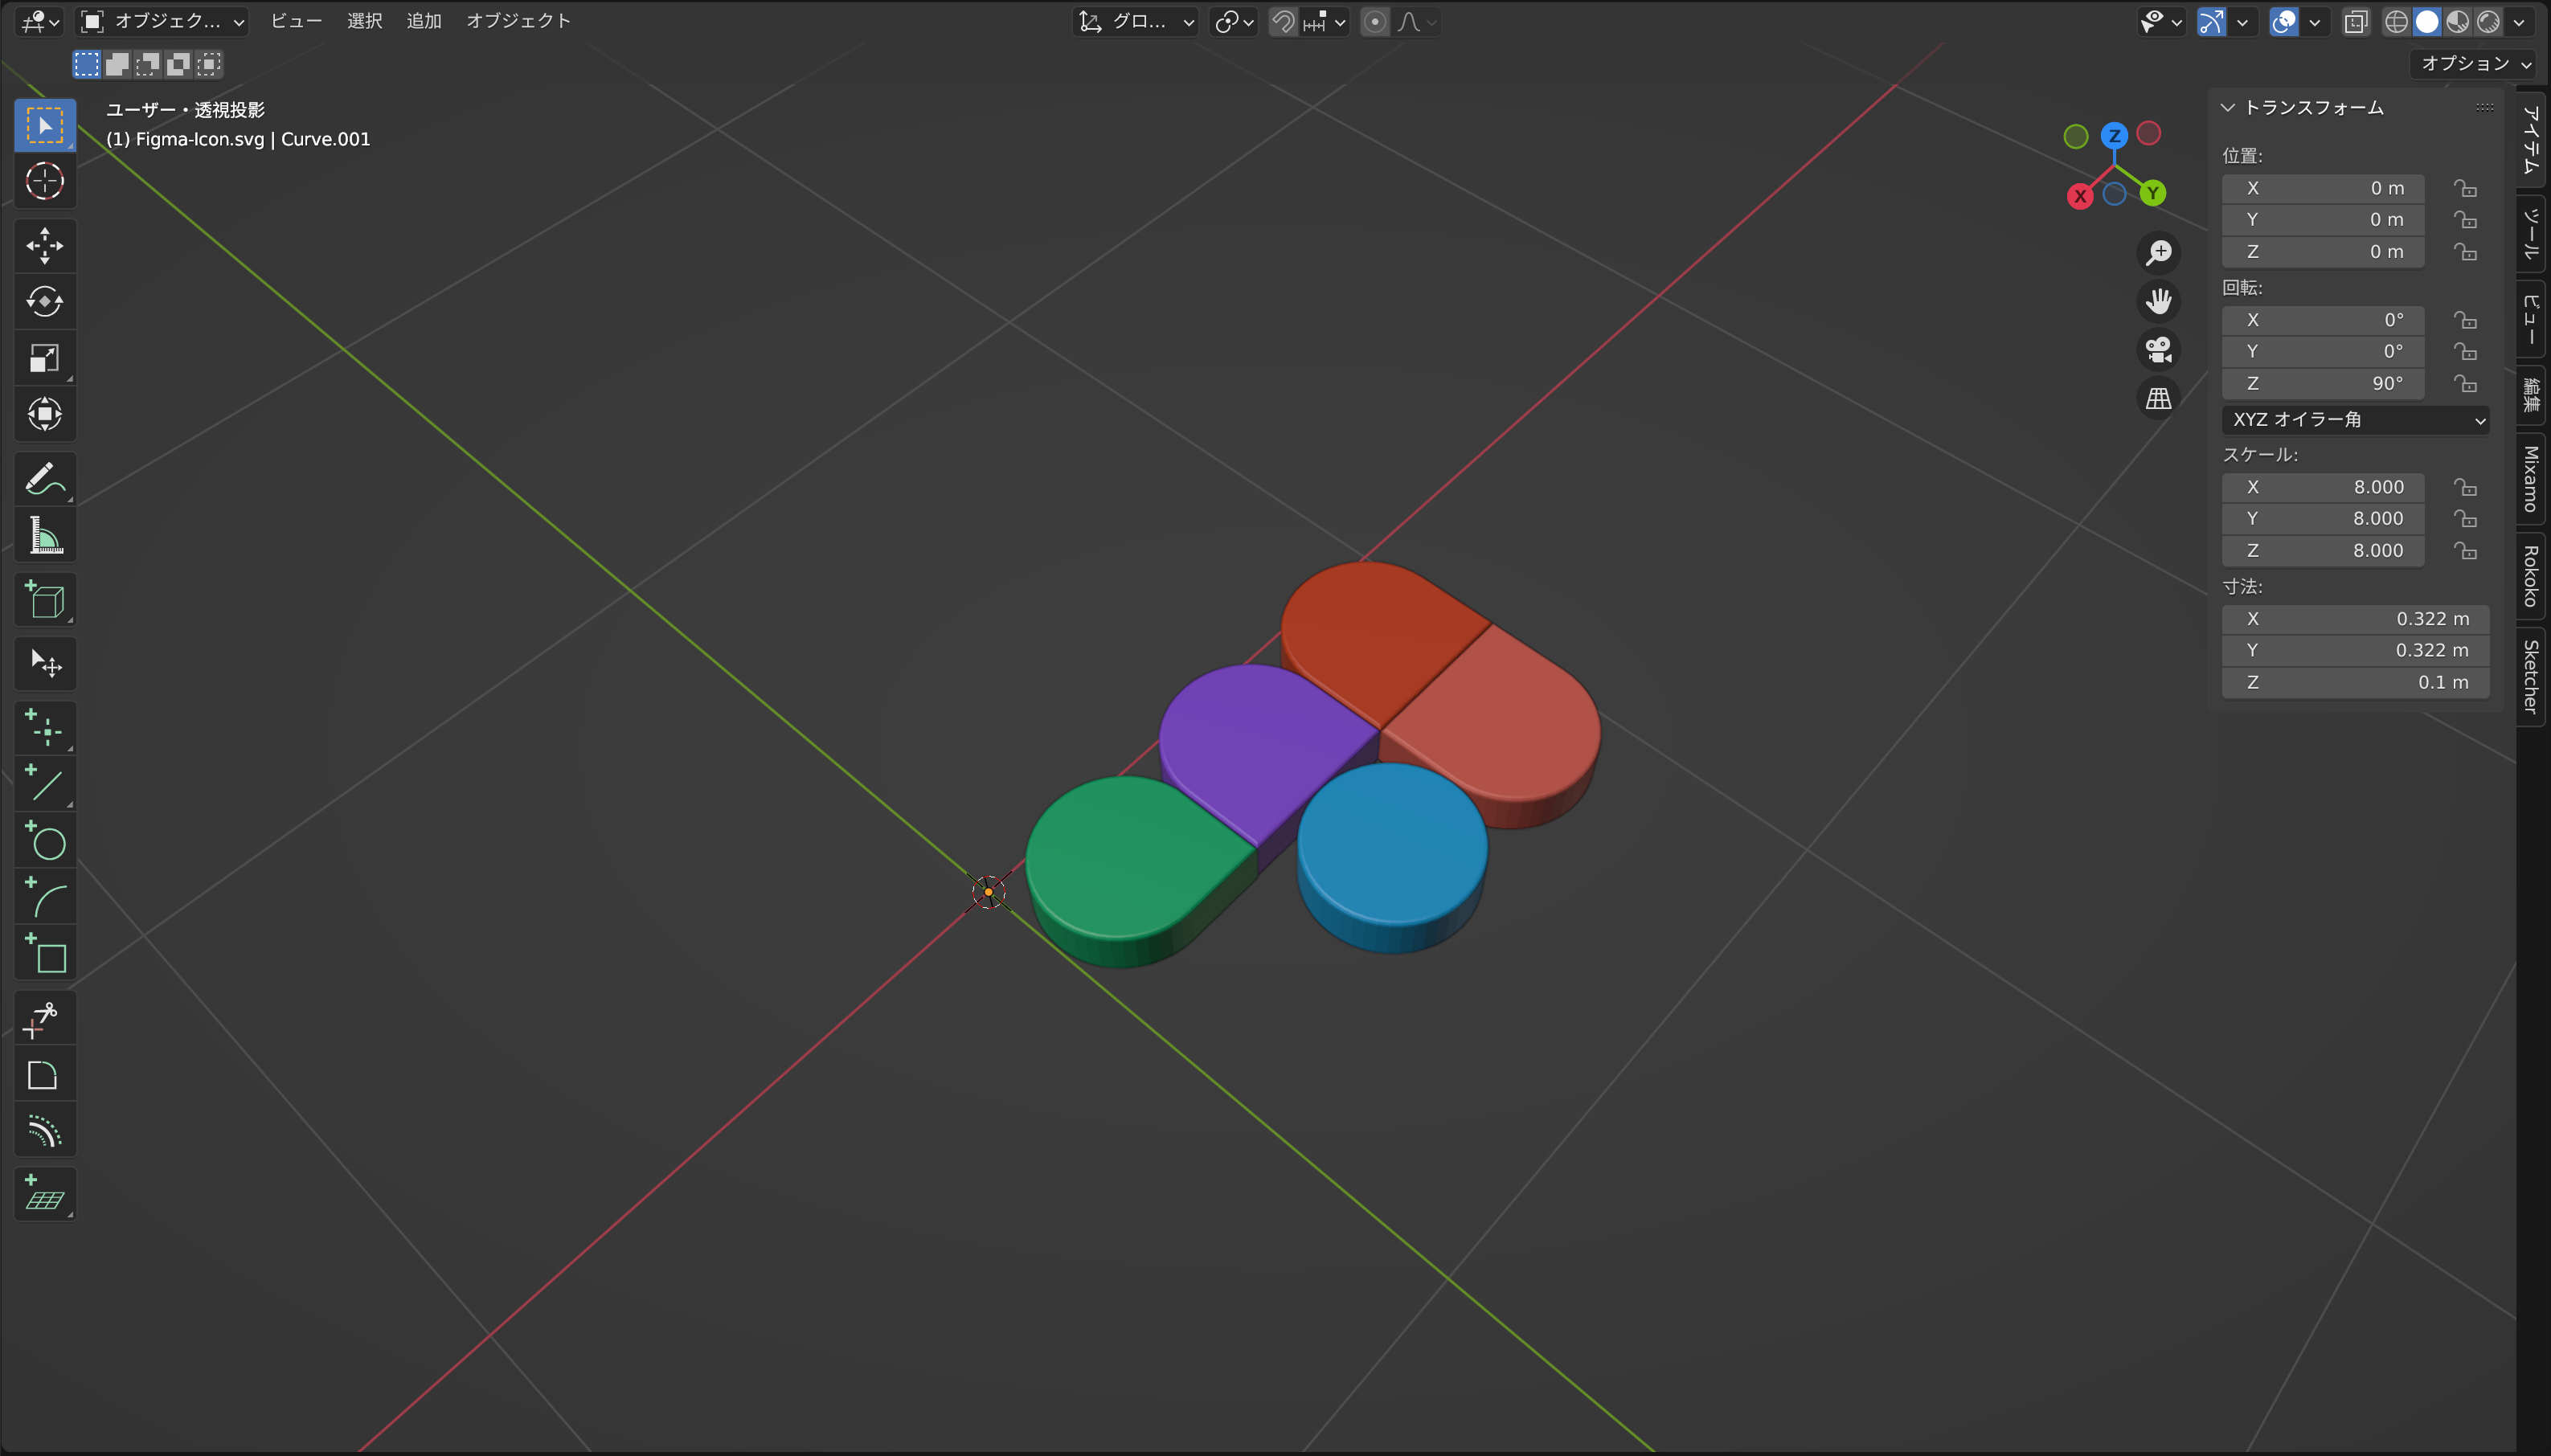Pick the Rotate tool
This screenshot has height=1456, width=2551.
click(x=45, y=302)
